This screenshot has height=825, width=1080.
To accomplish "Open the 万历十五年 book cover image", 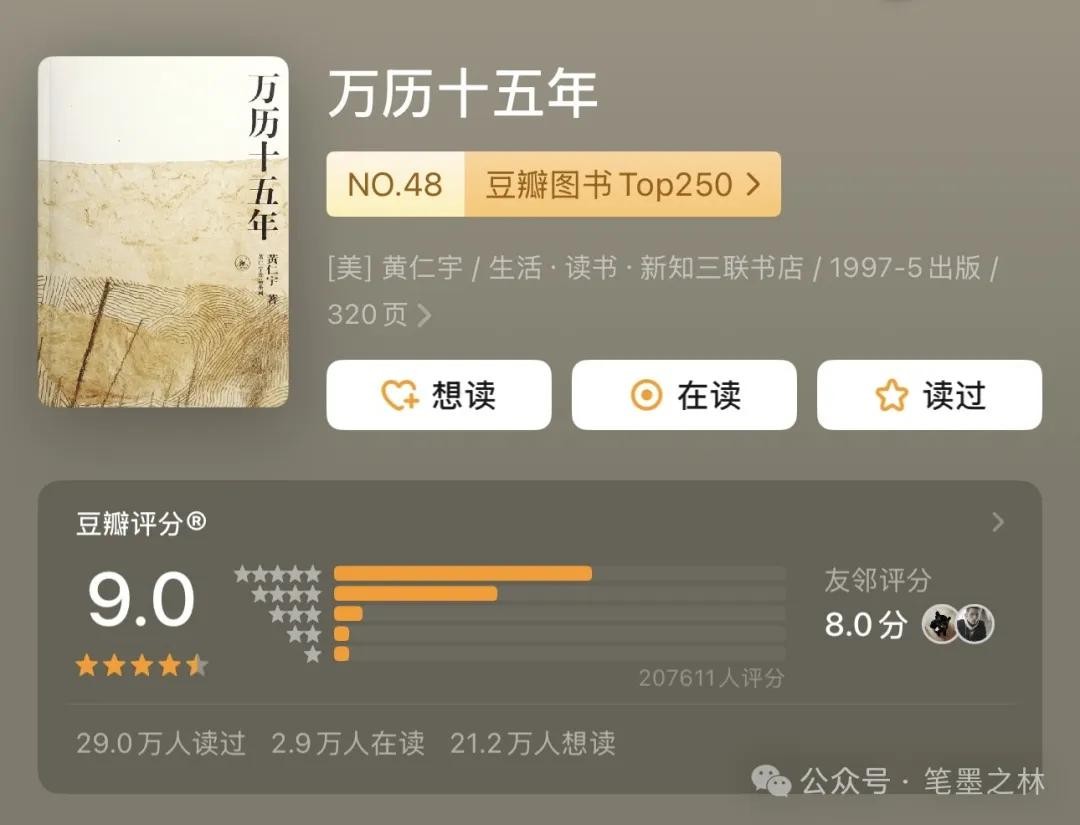I will pos(163,231).
